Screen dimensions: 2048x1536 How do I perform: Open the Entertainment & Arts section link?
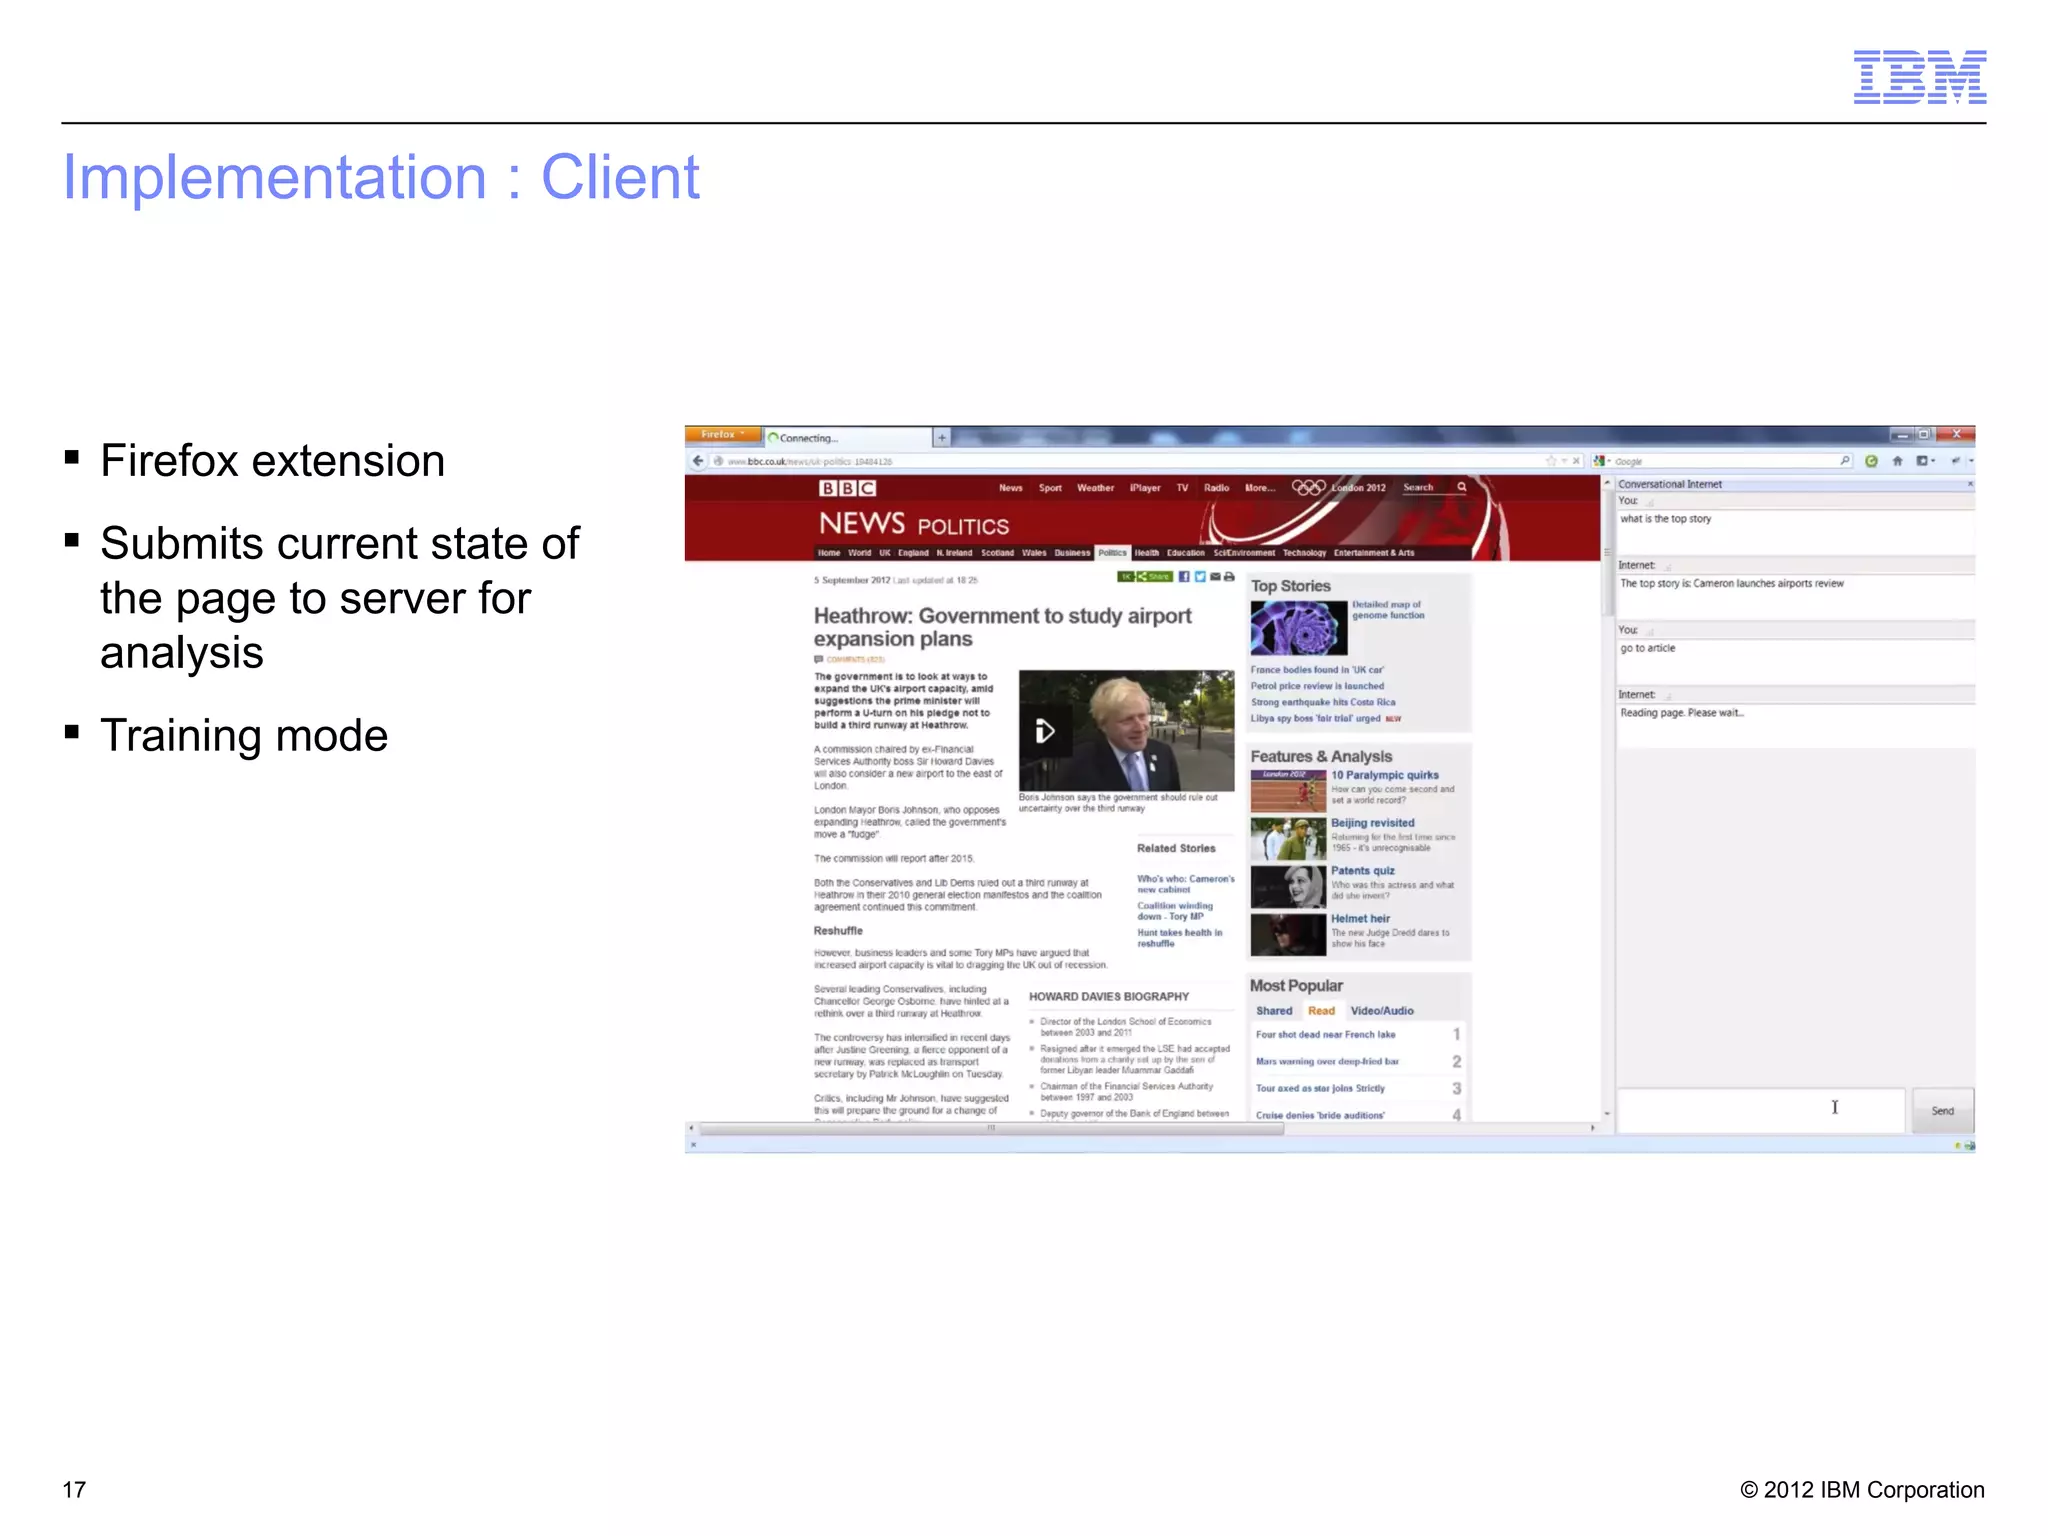click(1374, 553)
